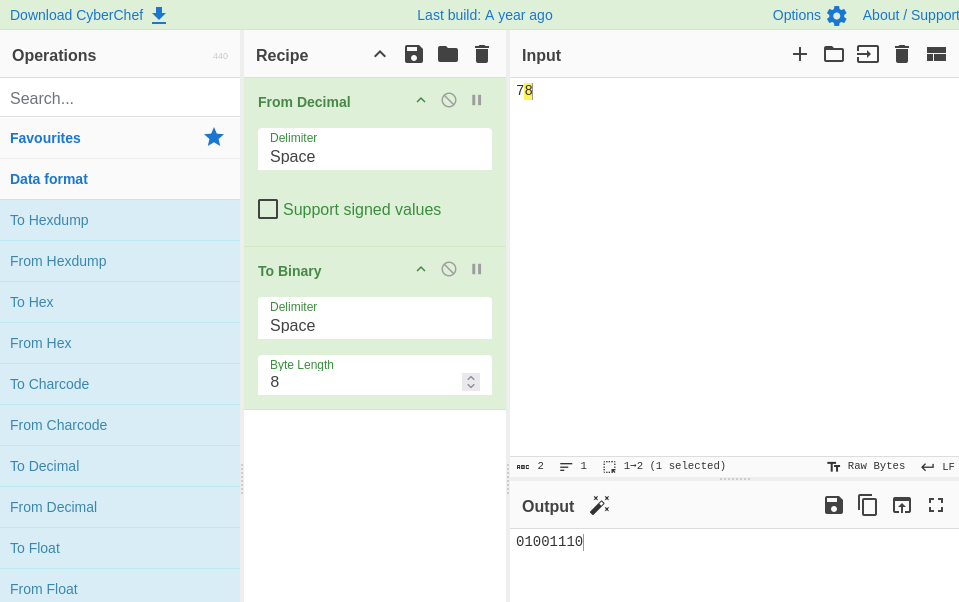Select the From Hex operation

(x=120, y=343)
